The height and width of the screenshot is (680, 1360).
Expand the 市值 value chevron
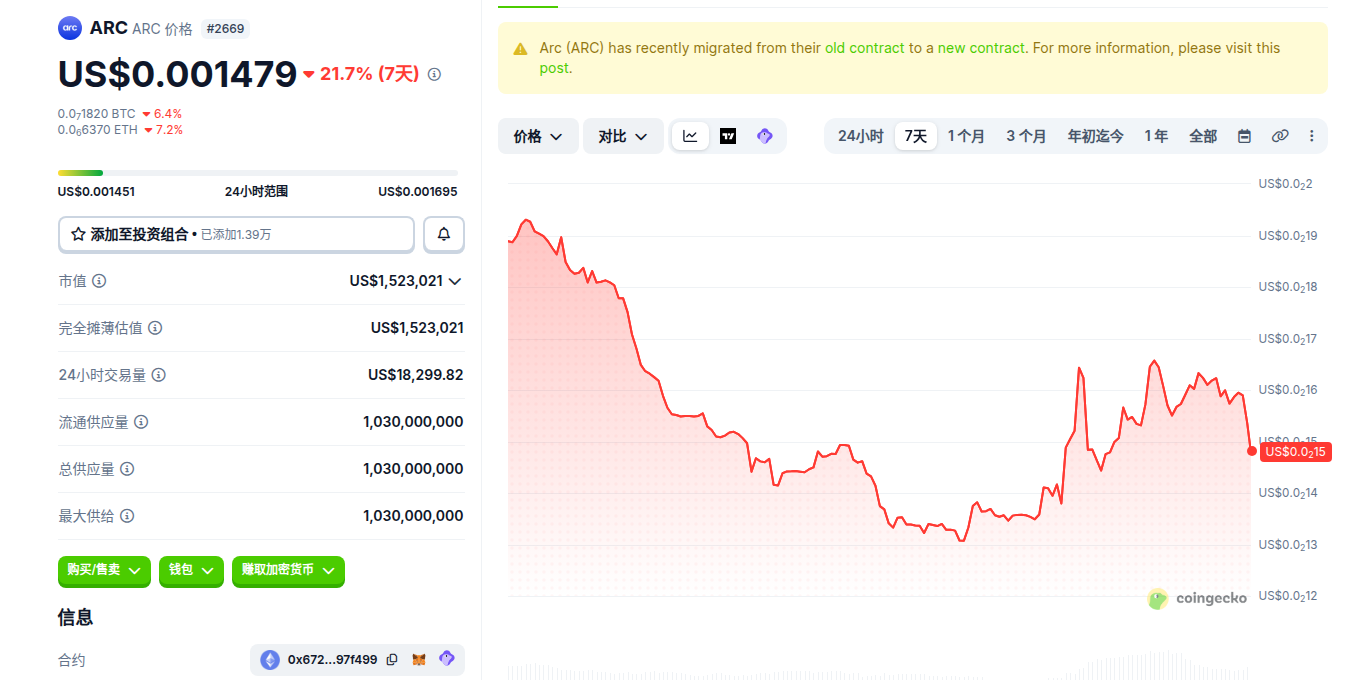click(x=455, y=281)
